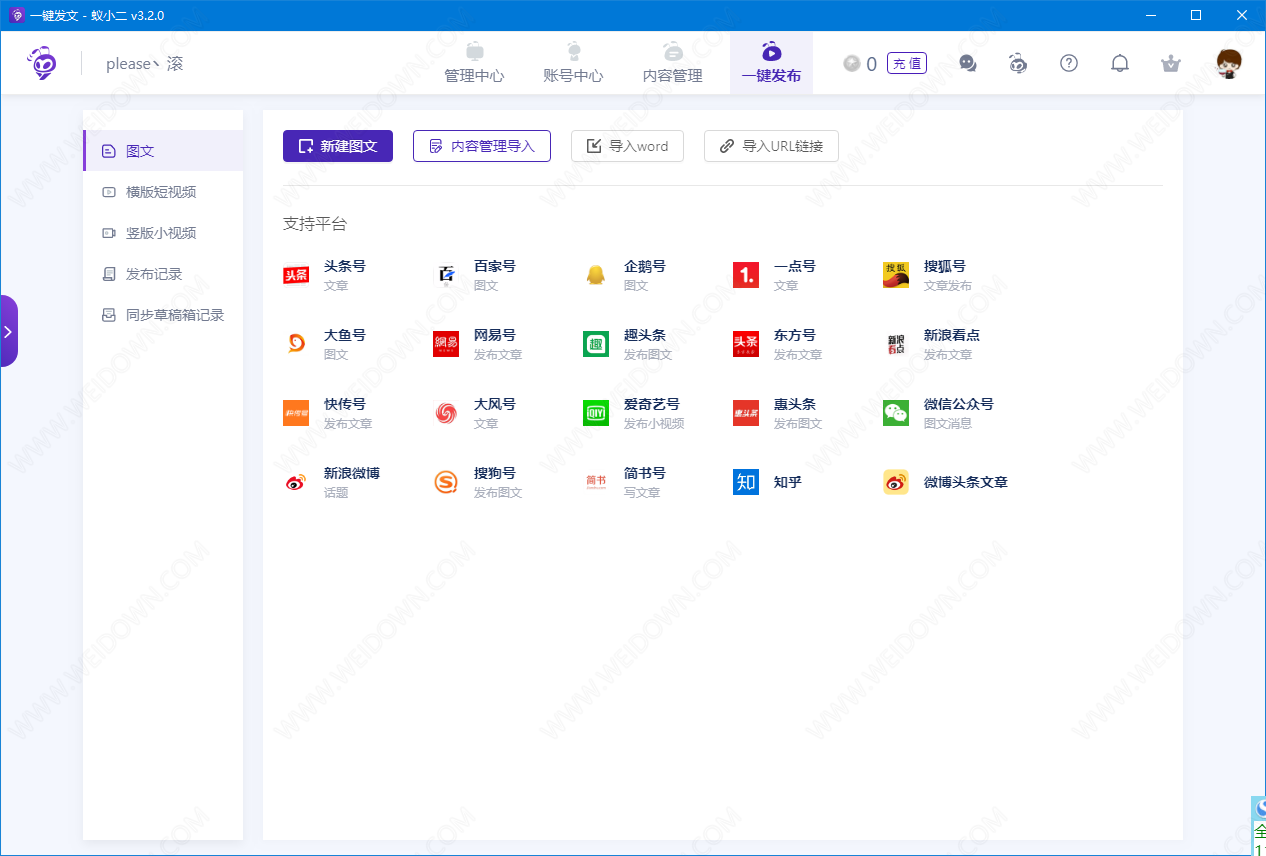This screenshot has width=1266, height=856.
Task: Click the notification bell icon
Action: (1120, 64)
